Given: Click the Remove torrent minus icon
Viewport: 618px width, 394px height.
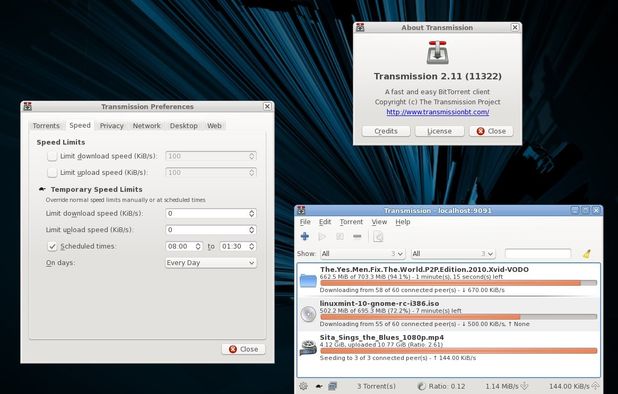Looking at the screenshot, I should (x=357, y=236).
